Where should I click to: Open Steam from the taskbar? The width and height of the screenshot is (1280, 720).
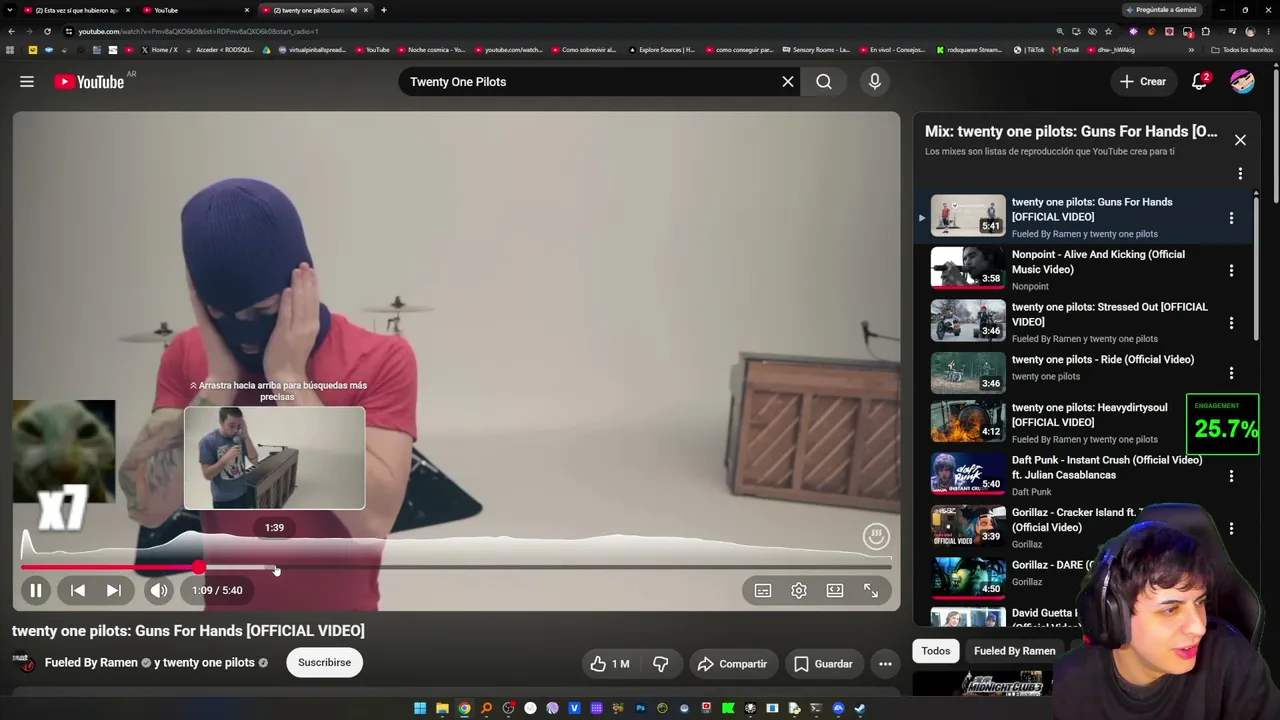(x=860, y=709)
